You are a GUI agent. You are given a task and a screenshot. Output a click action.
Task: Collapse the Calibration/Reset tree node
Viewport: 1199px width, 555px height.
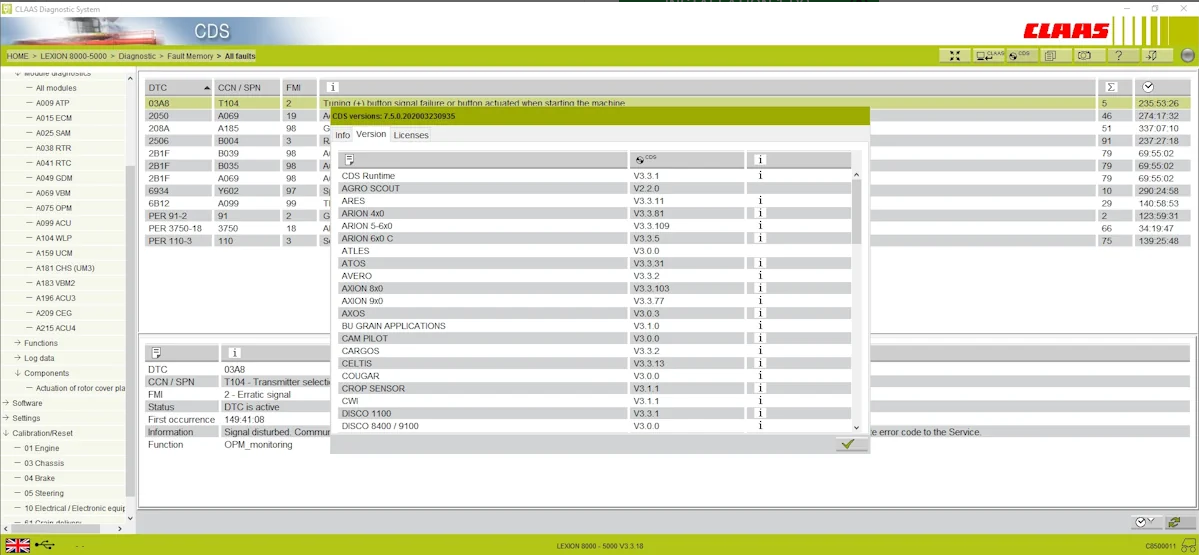click(42, 433)
